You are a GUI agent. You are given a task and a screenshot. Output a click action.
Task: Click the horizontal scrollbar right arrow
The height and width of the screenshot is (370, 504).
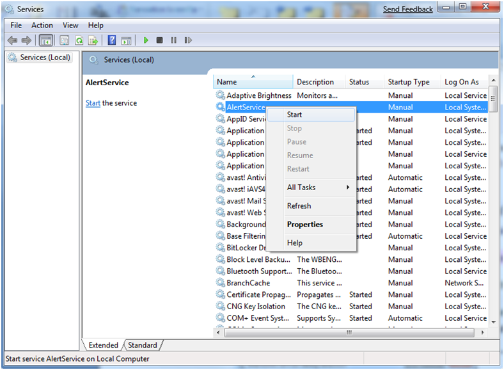[482, 332]
